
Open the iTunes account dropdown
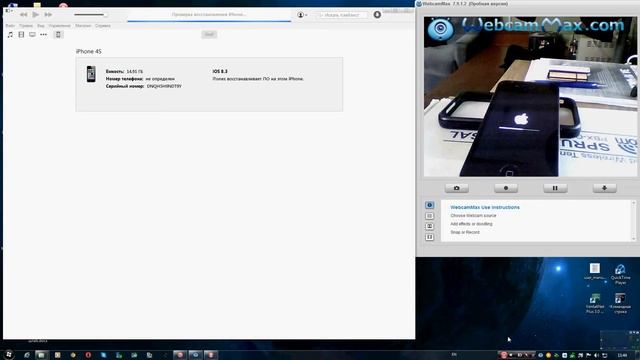click(302, 15)
